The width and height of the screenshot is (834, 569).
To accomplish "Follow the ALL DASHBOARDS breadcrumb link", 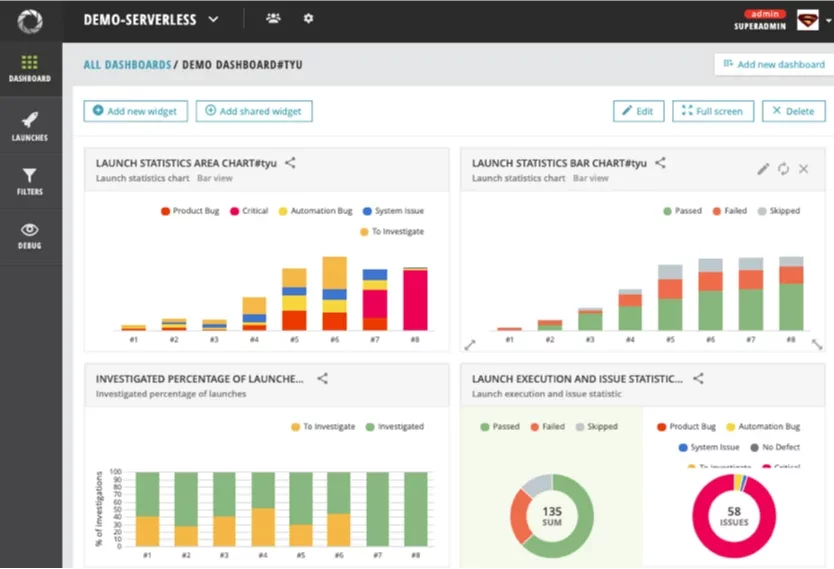I will pos(127,65).
